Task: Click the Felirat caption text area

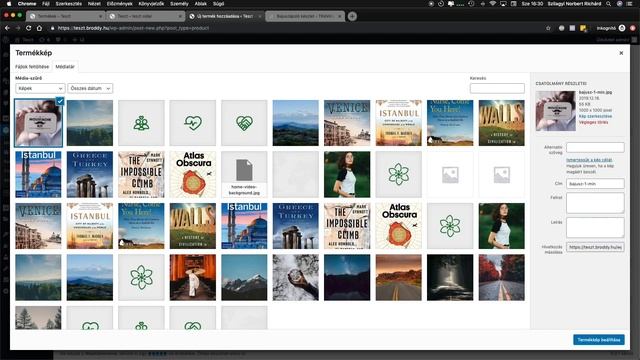Action: click(x=595, y=202)
